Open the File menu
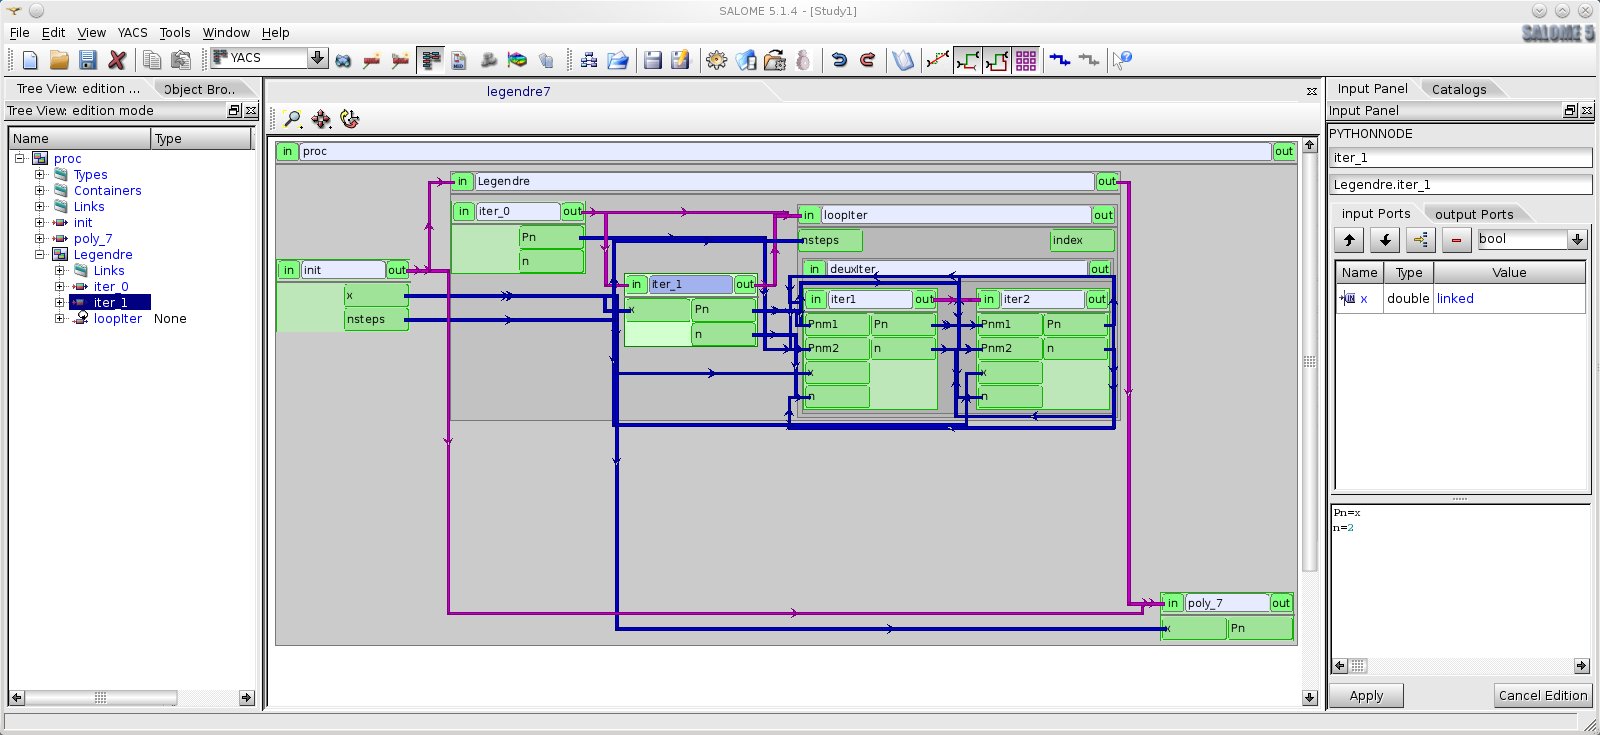Viewport: 1600px width, 735px height. (19, 33)
